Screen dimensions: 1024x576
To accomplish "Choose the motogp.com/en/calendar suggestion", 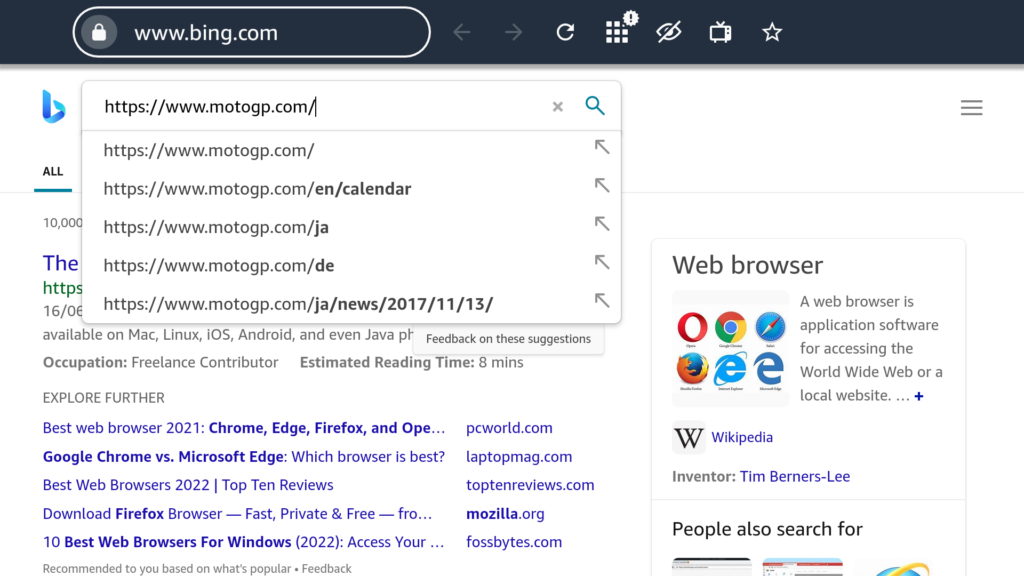I will (258, 189).
